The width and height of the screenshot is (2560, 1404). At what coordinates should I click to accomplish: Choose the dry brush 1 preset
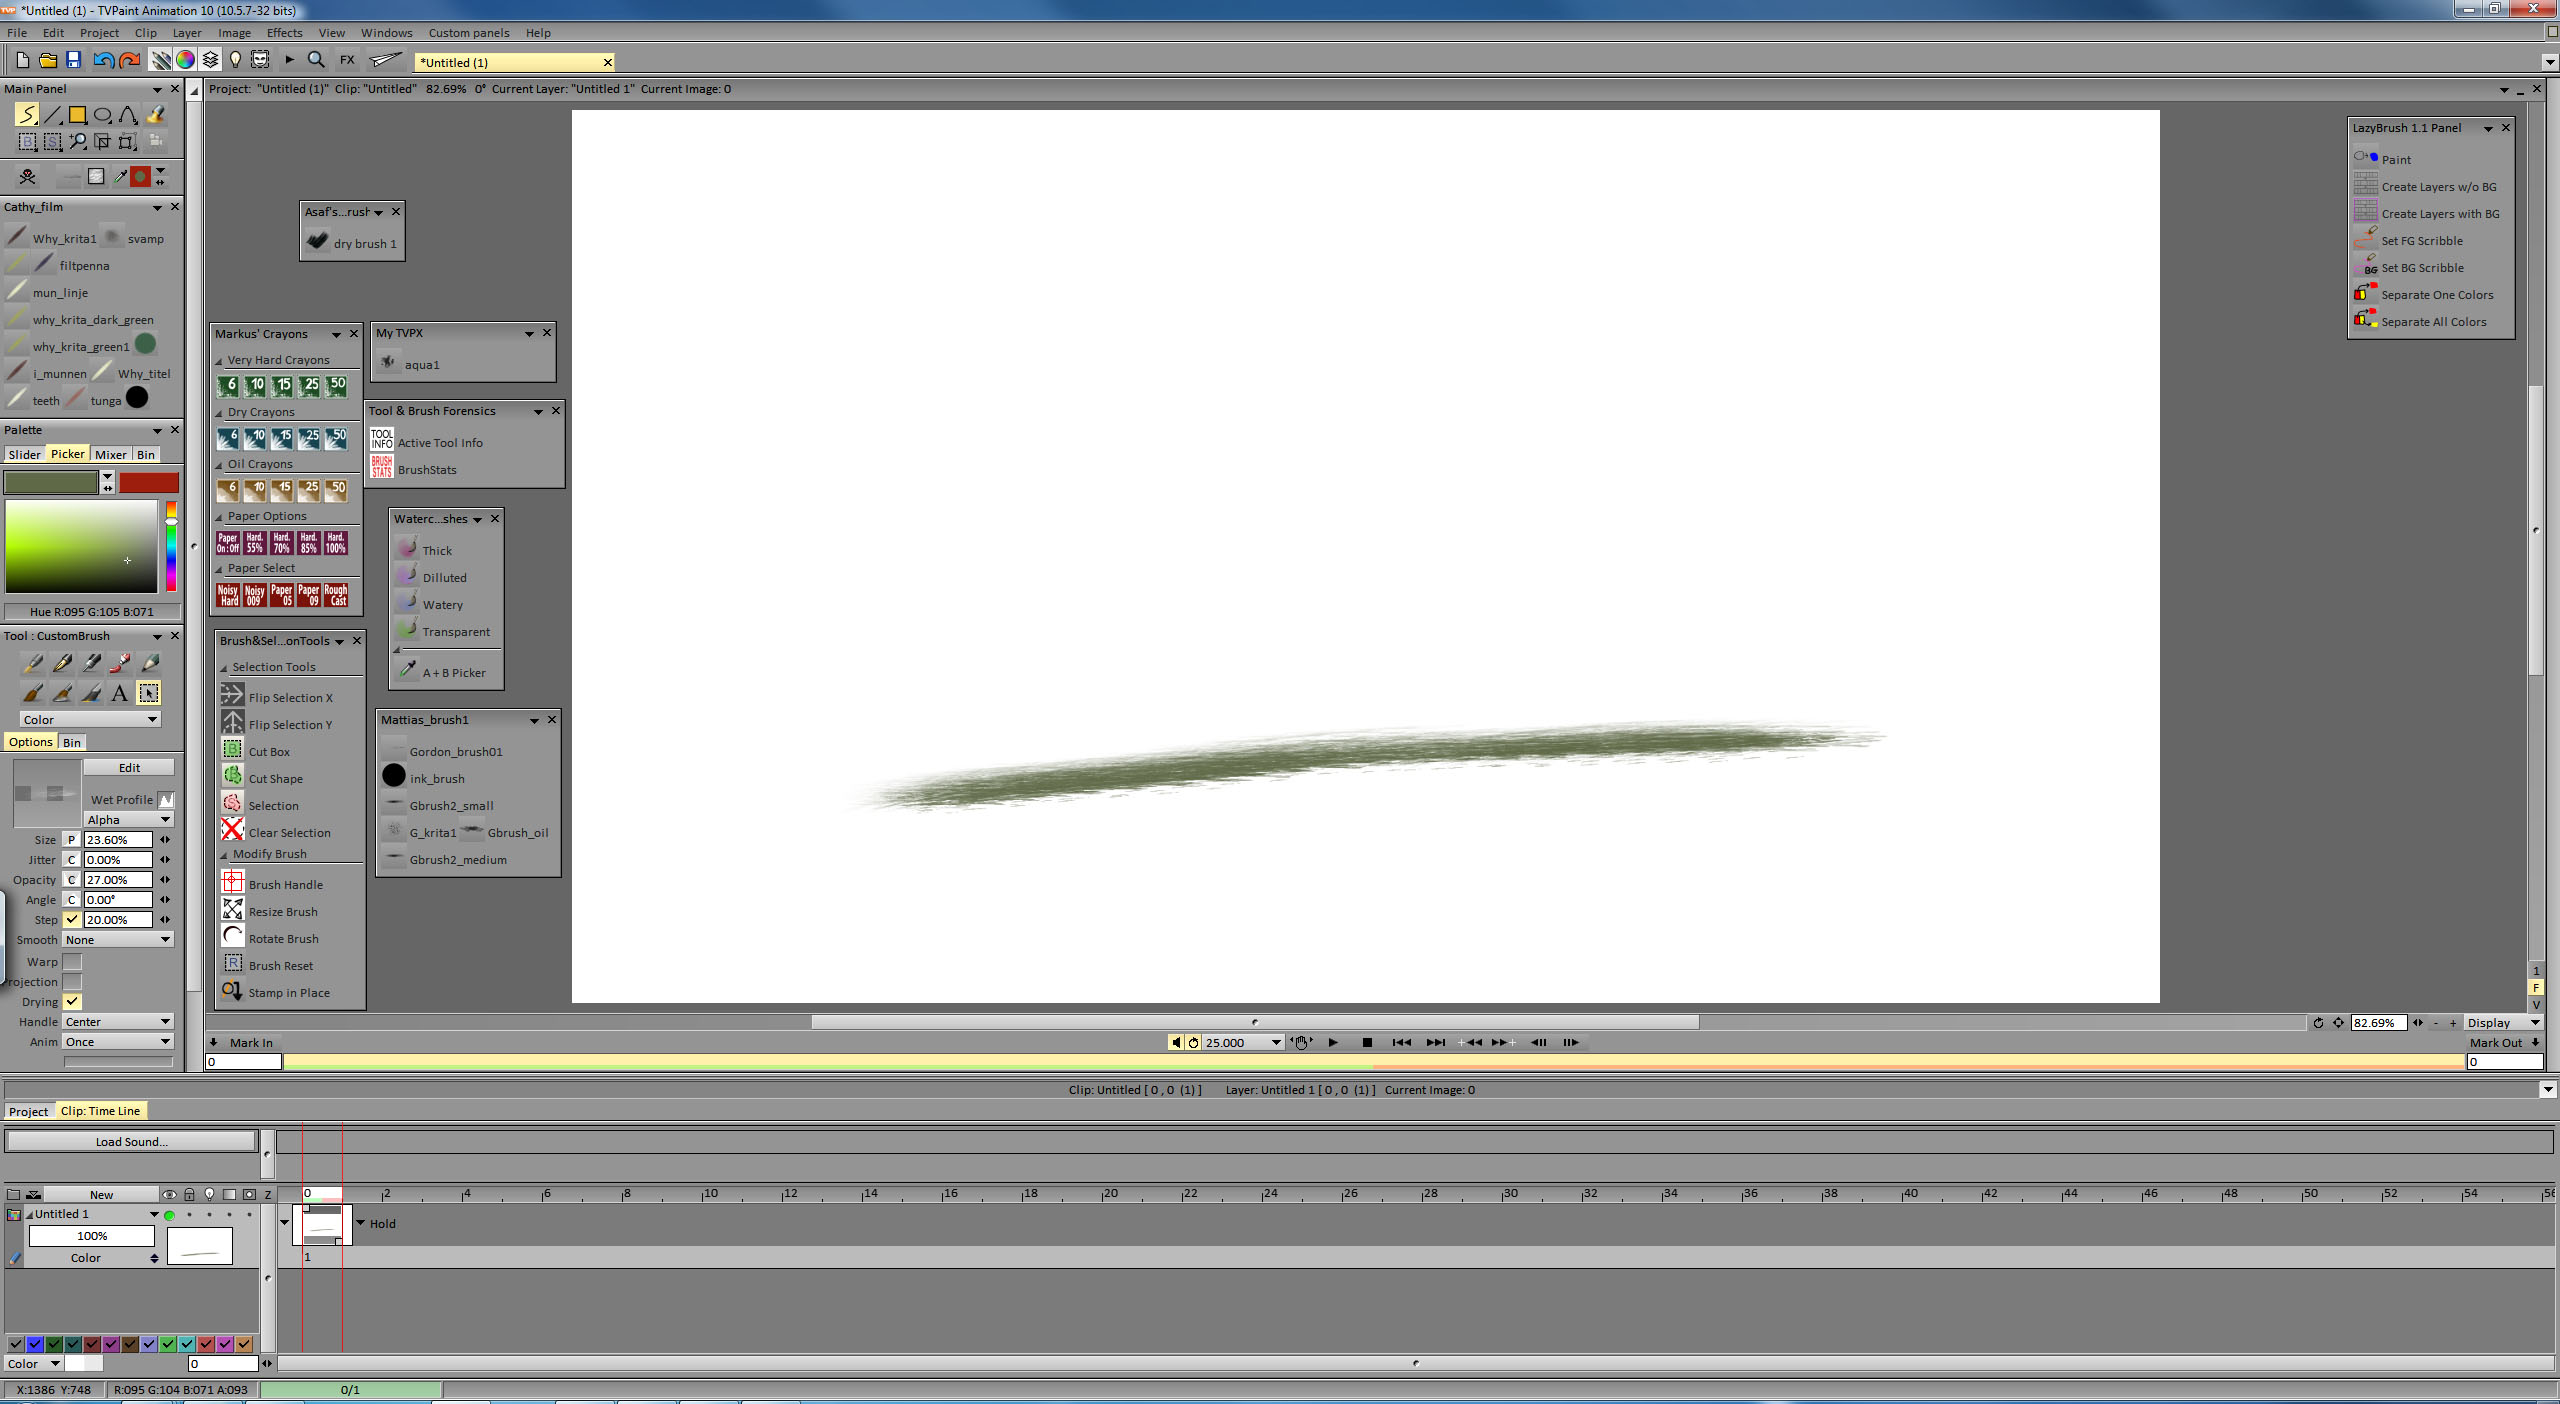[352, 243]
